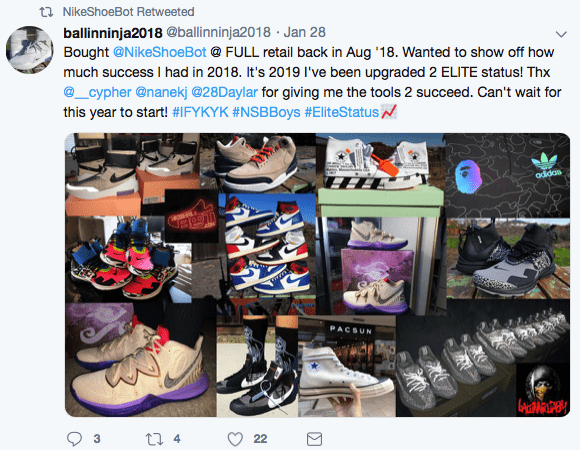
Task: Click the ballinninja2018 display name
Action: [x=113, y=33]
